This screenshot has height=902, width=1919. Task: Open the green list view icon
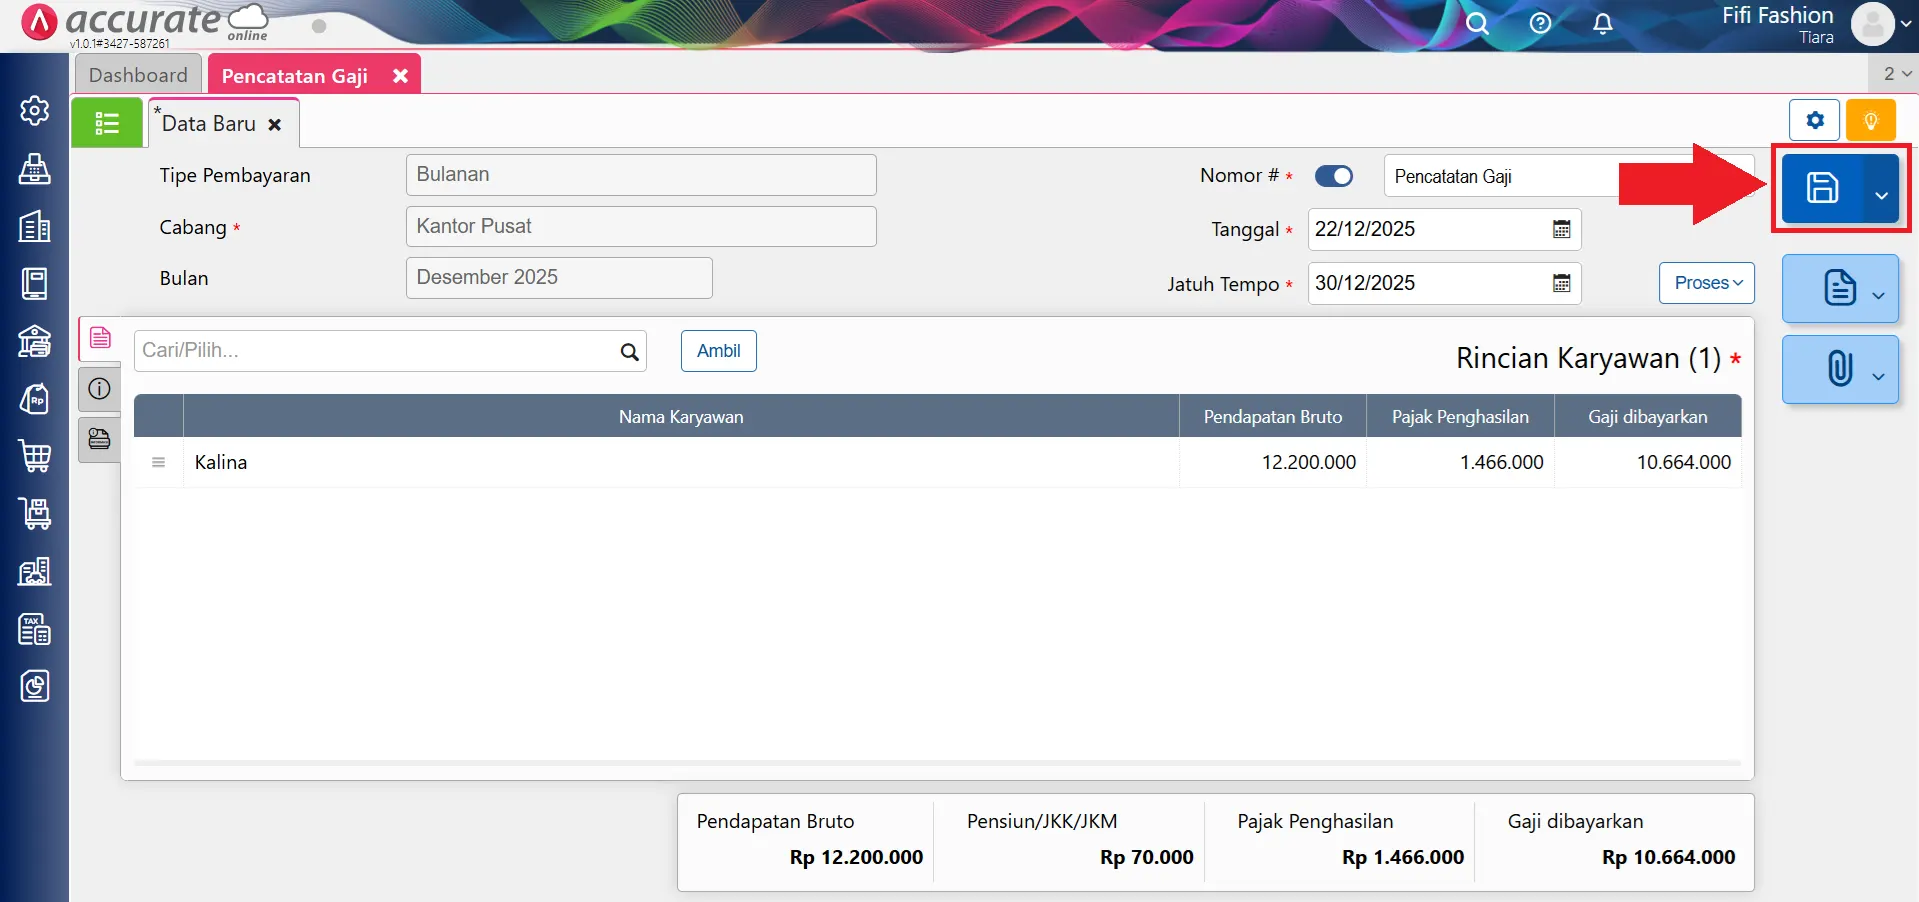click(107, 123)
